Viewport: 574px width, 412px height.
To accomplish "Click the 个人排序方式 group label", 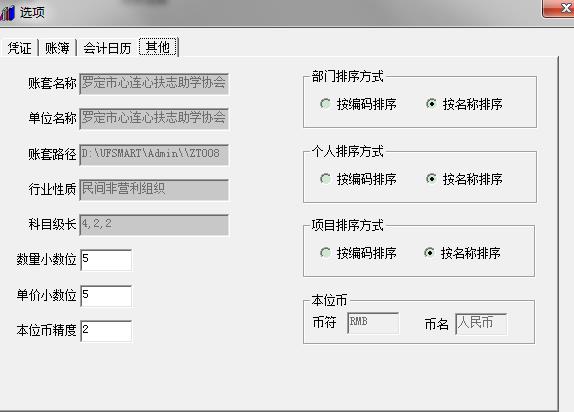I will (347, 151).
